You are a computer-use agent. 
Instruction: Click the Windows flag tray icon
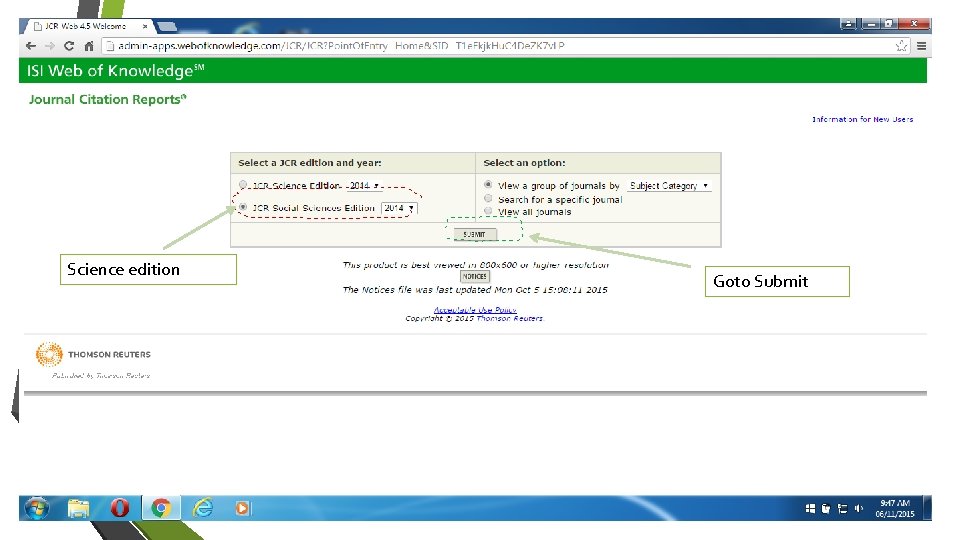click(x=810, y=508)
